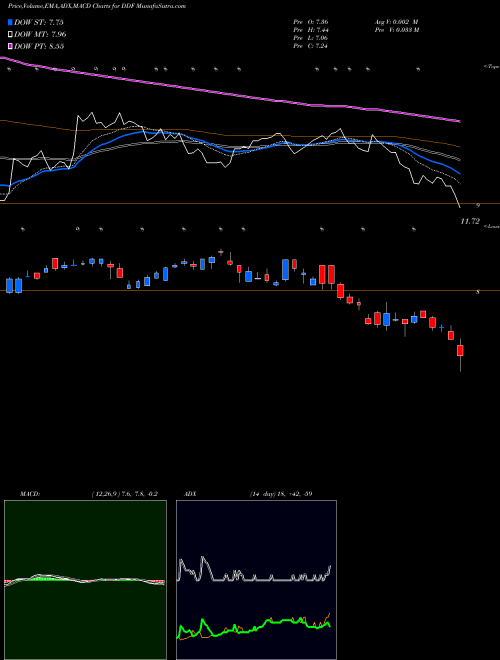500x660 pixels.
Task: Select the 'DOW PT: 8.55' legend label
Action: coord(39,46)
